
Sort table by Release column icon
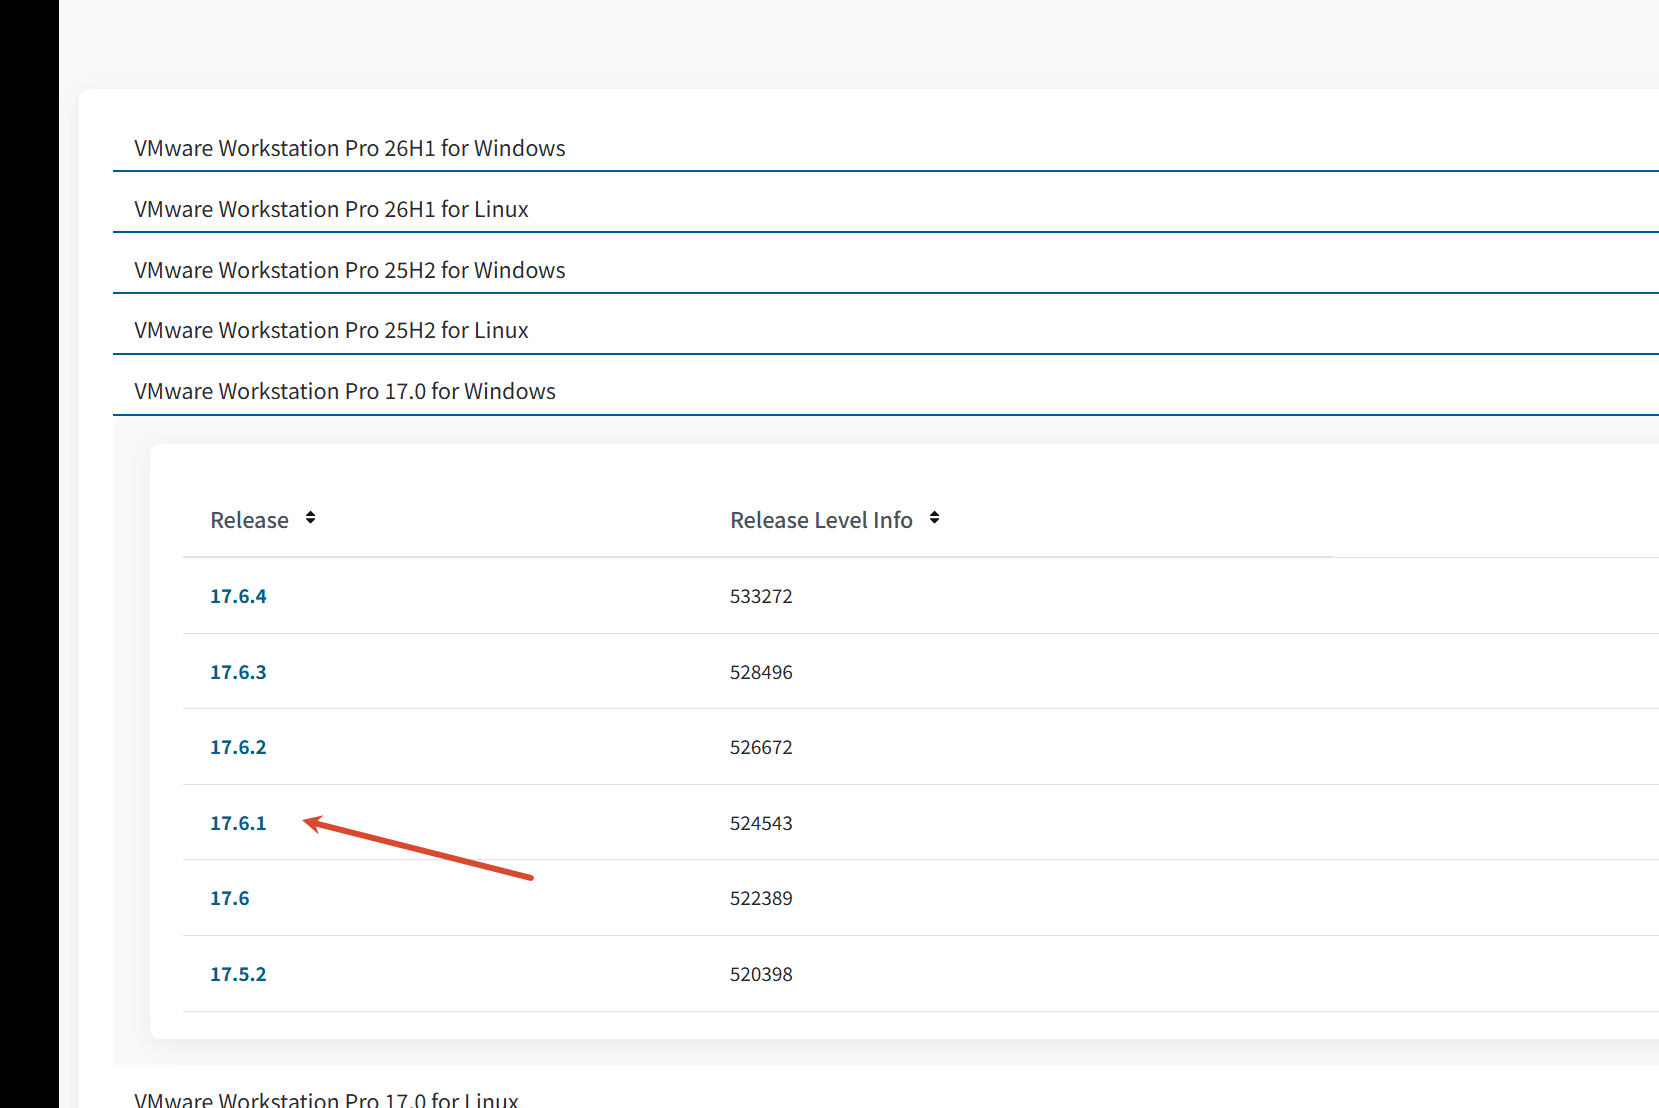(x=311, y=518)
